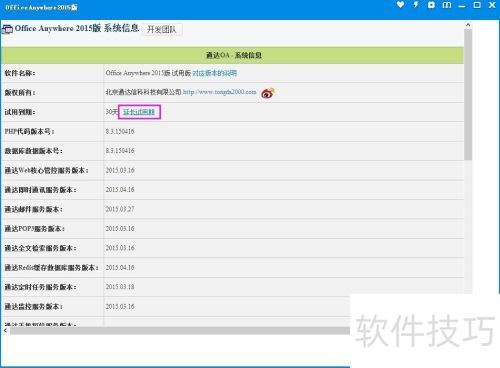Click the scroll-up arrow at the top right

click(468, 25)
